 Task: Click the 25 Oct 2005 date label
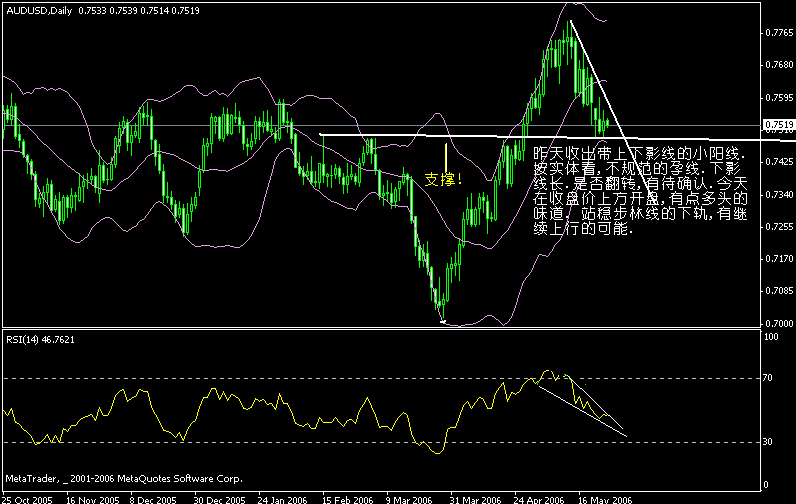(27, 500)
